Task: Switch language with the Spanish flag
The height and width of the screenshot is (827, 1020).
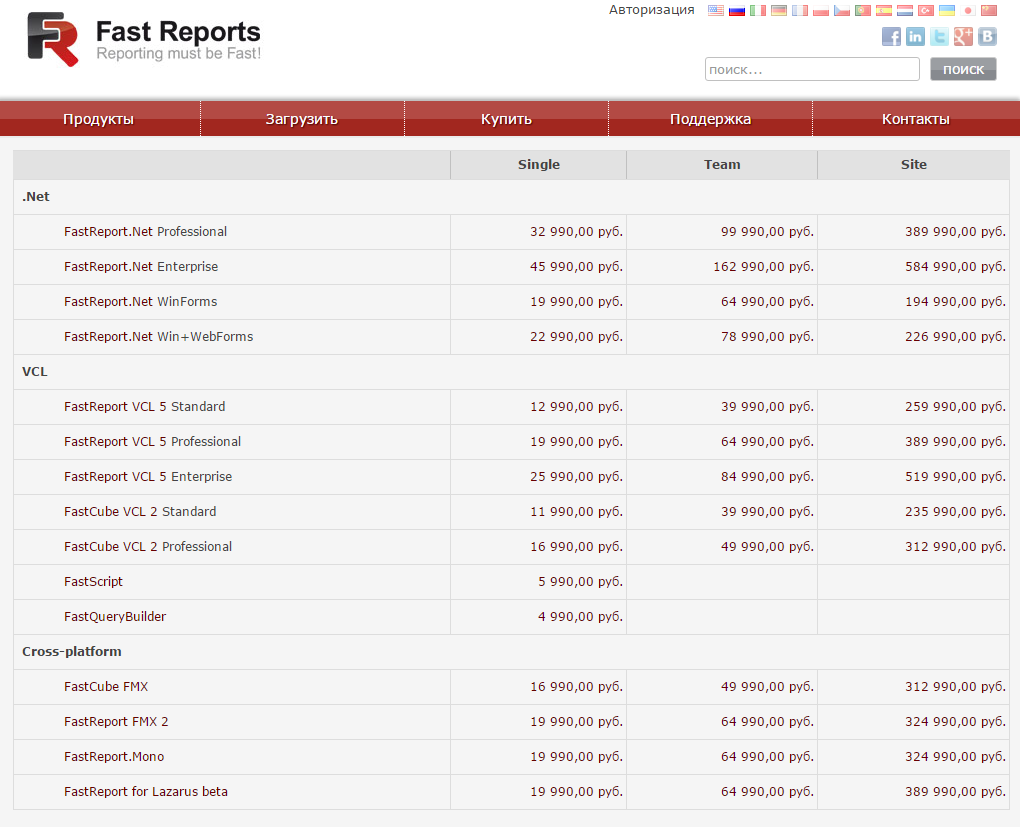Action: pos(883,10)
